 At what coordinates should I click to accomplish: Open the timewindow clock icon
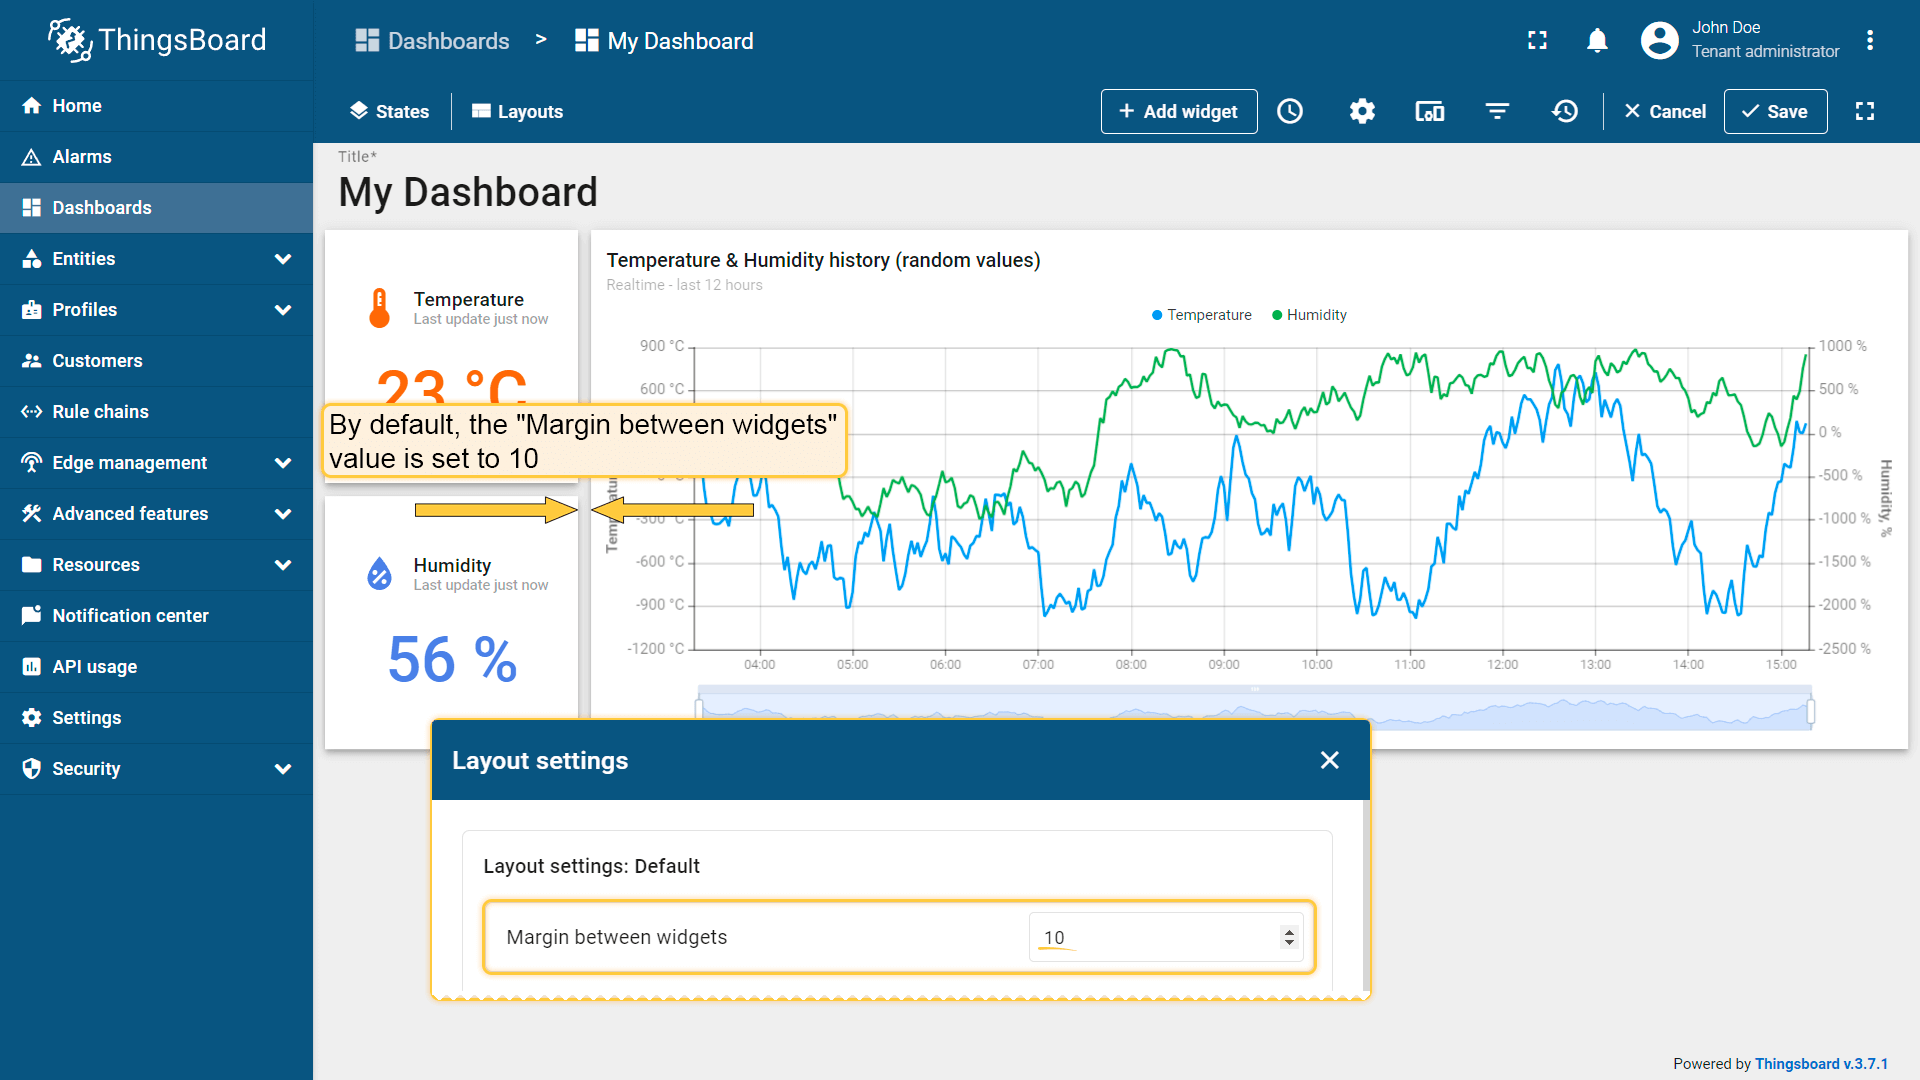[x=1290, y=111]
